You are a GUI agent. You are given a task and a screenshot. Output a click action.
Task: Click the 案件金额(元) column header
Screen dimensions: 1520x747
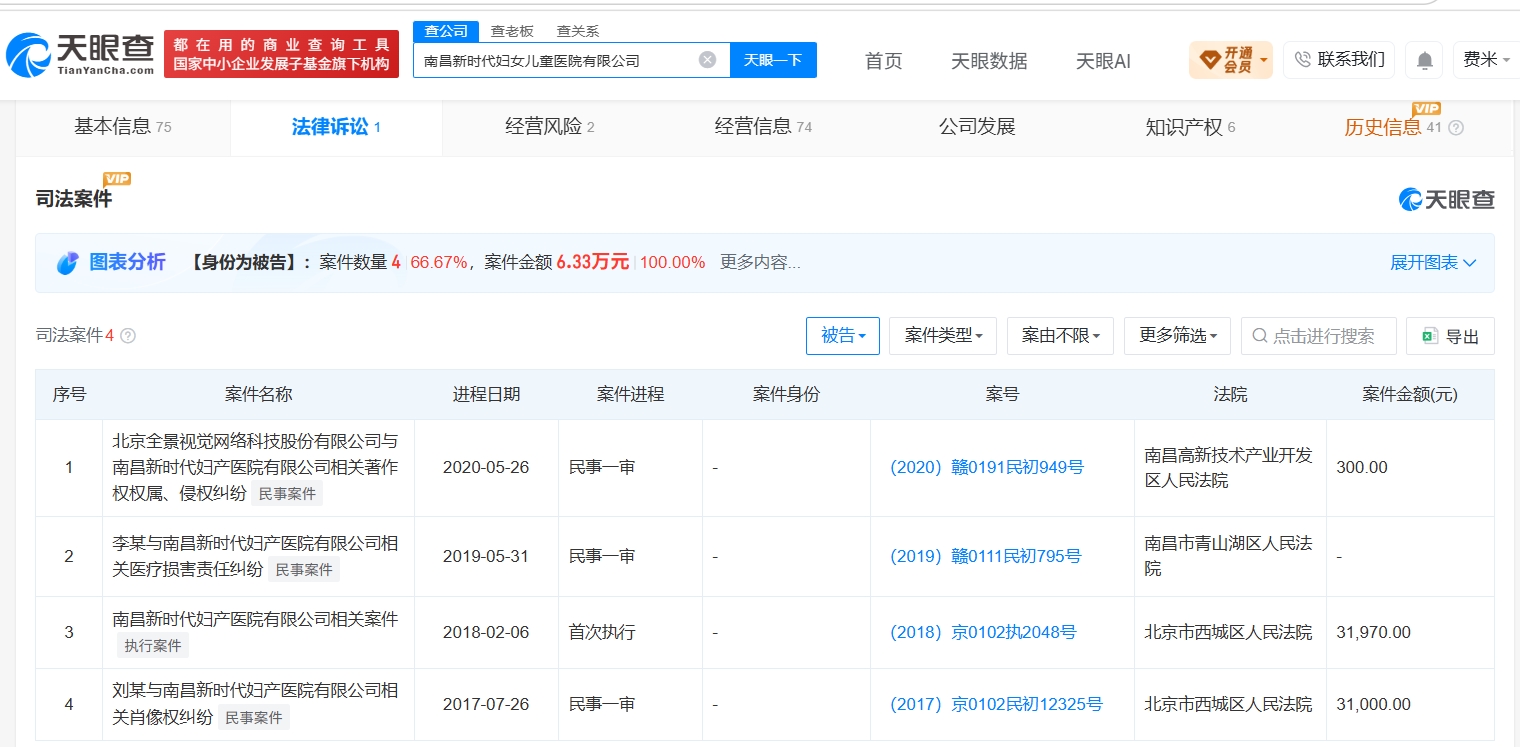tap(1410, 394)
